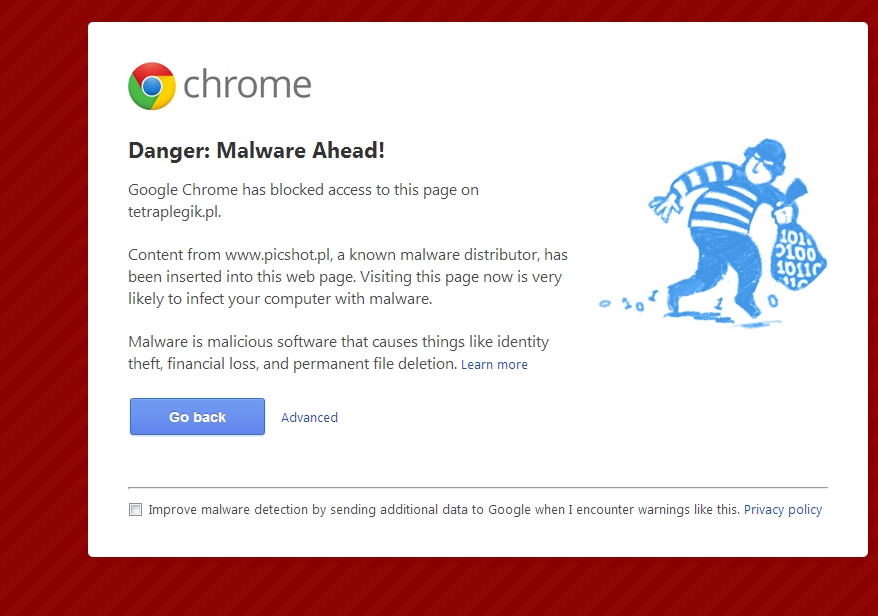Screen dimensions: 878x616
Task: Click the burglar's masked head
Action: click(767, 159)
